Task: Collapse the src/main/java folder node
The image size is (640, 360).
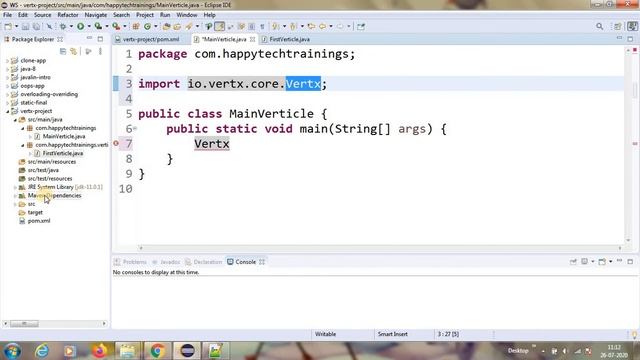Action: click(15, 120)
